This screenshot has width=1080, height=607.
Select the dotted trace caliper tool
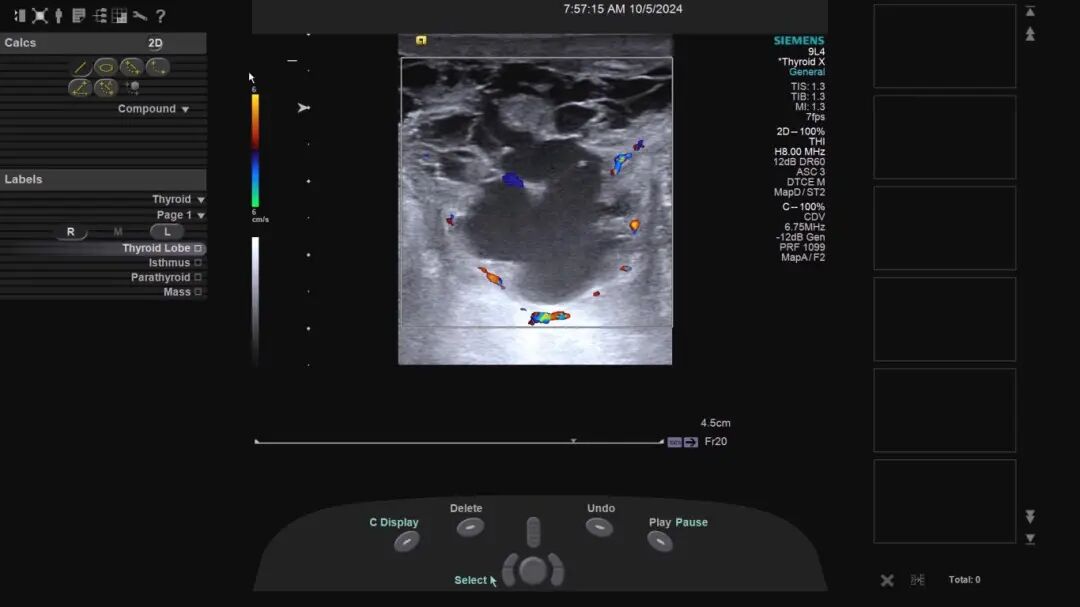coord(131,67)
